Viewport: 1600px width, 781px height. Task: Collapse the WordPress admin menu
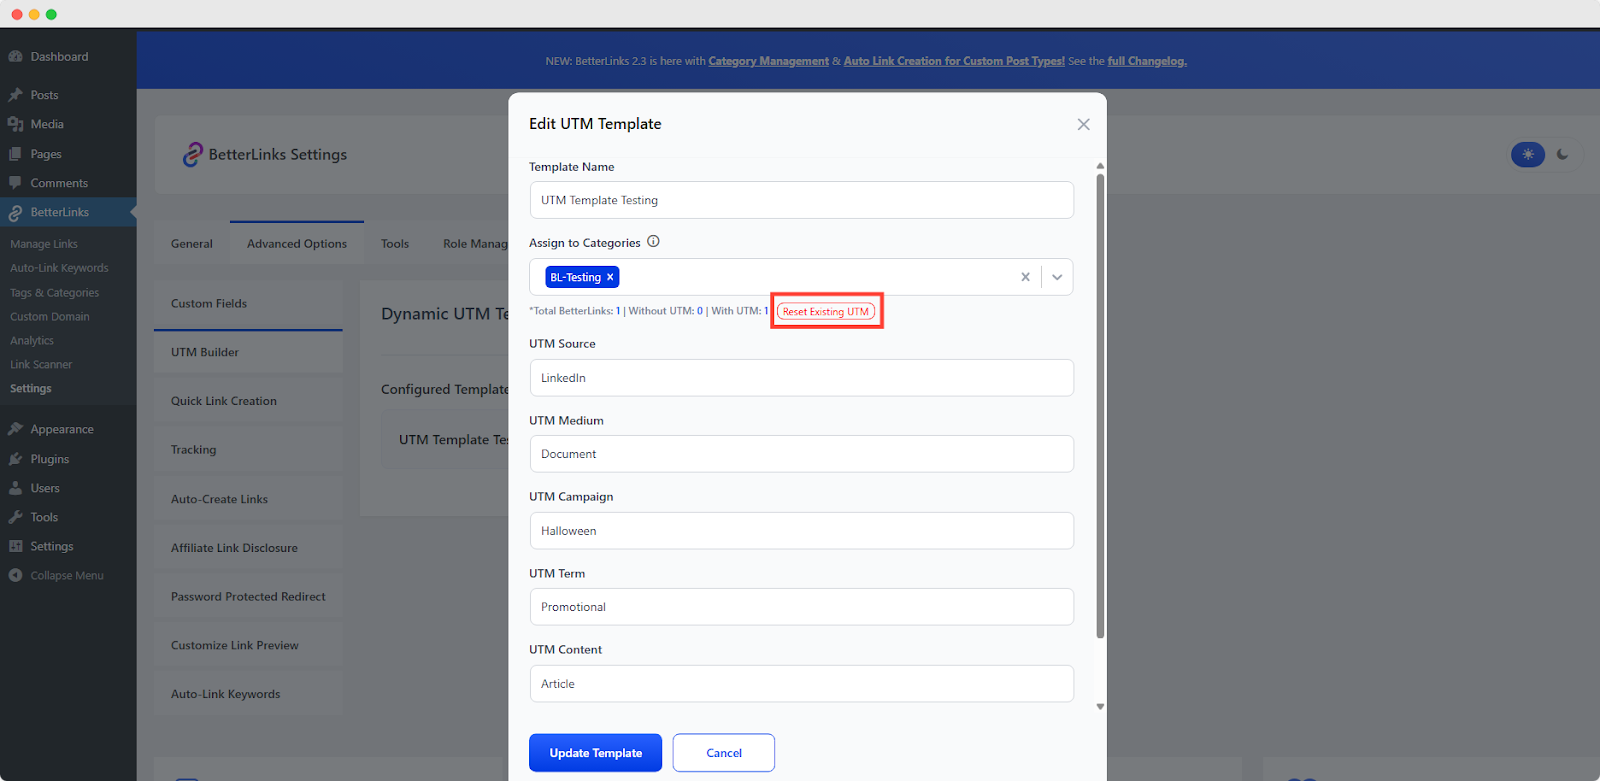66,576
